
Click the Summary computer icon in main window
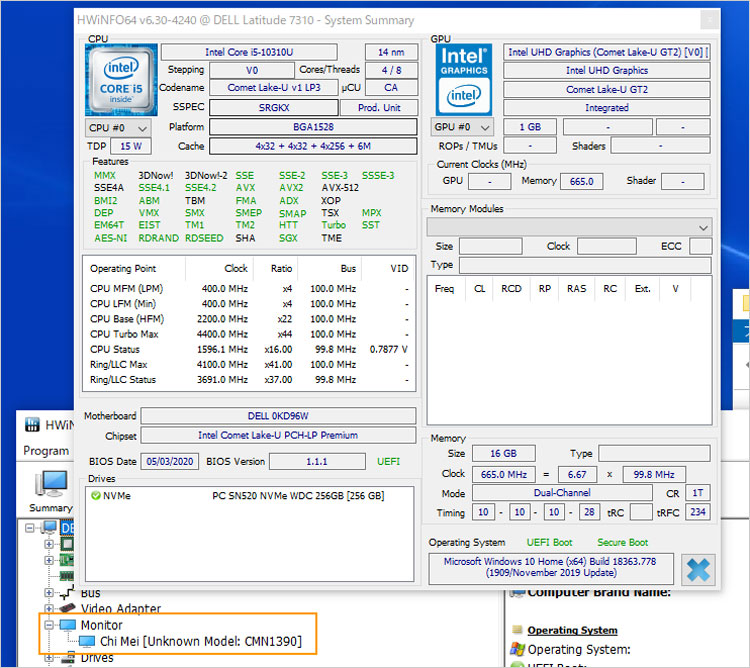coord(51,483)
